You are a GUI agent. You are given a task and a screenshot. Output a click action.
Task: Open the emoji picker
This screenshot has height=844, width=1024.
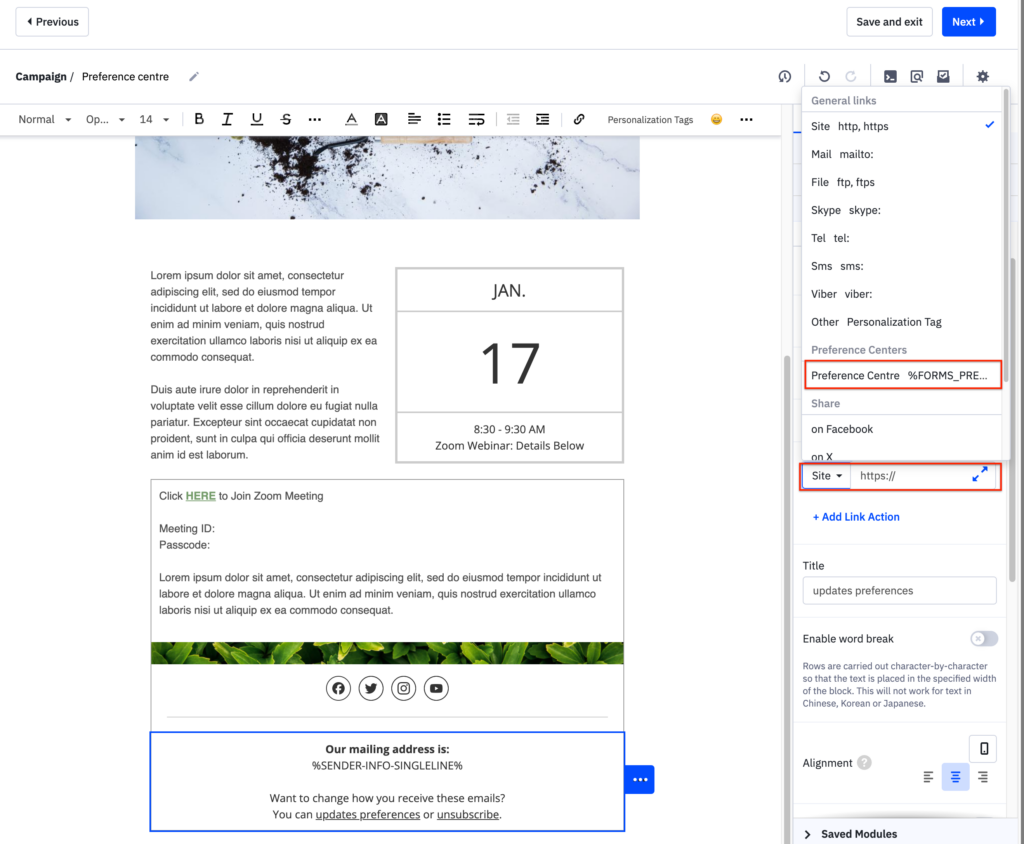tap(716, 119)
